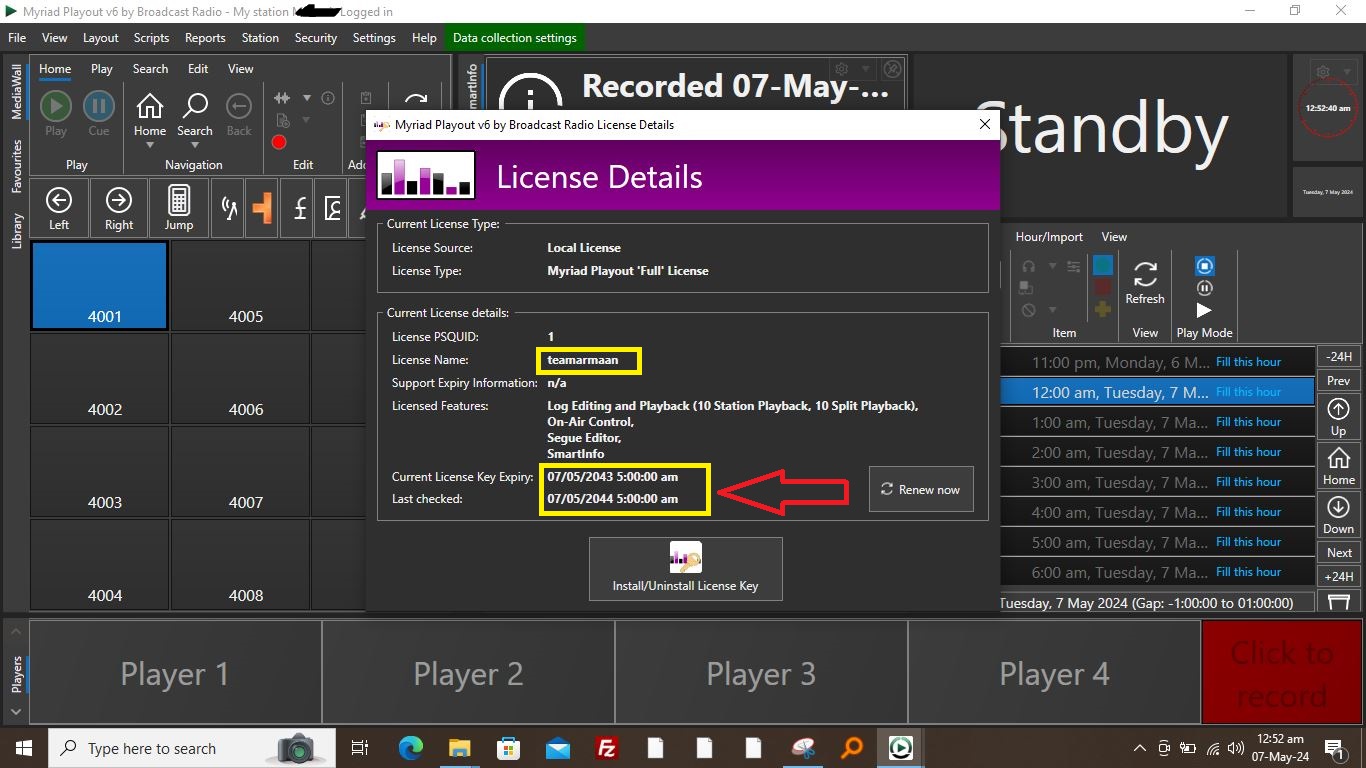
Task: Select stop-after-item play mode icon
Action: tap(1205, 266)
